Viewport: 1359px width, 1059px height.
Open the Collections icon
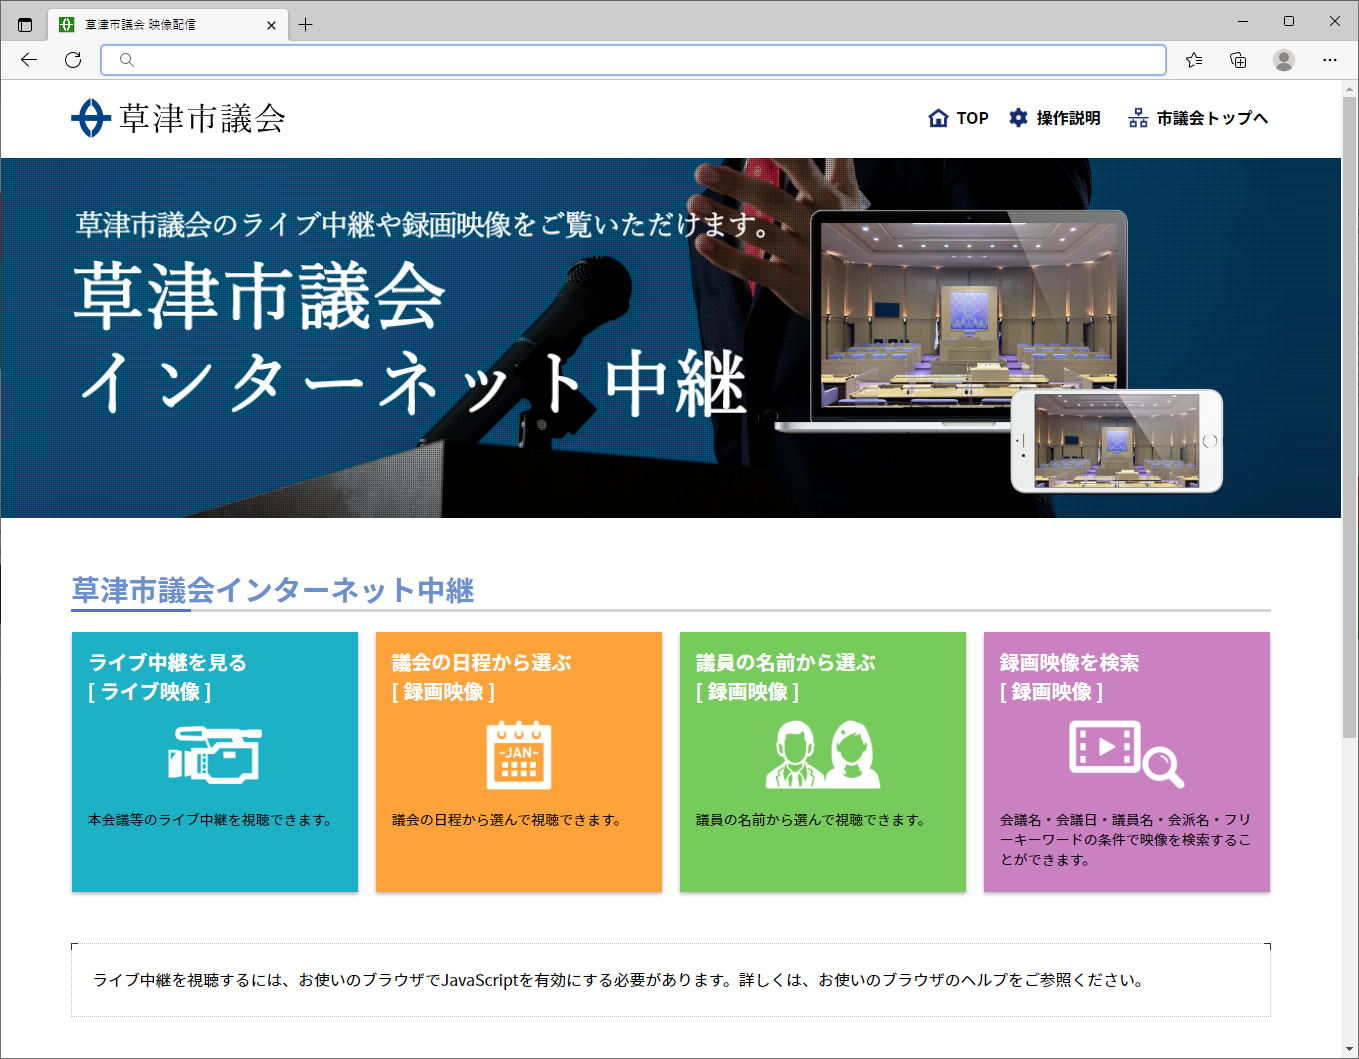1238,60
